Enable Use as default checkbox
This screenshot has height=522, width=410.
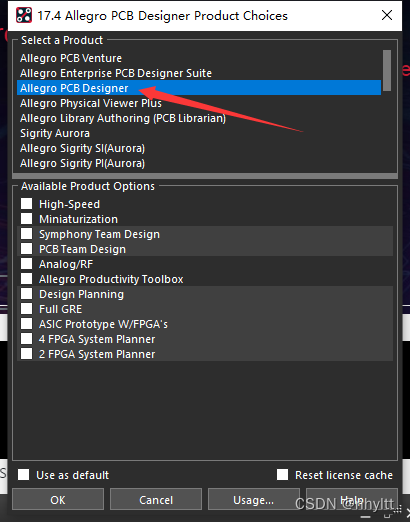click(23, 474)
